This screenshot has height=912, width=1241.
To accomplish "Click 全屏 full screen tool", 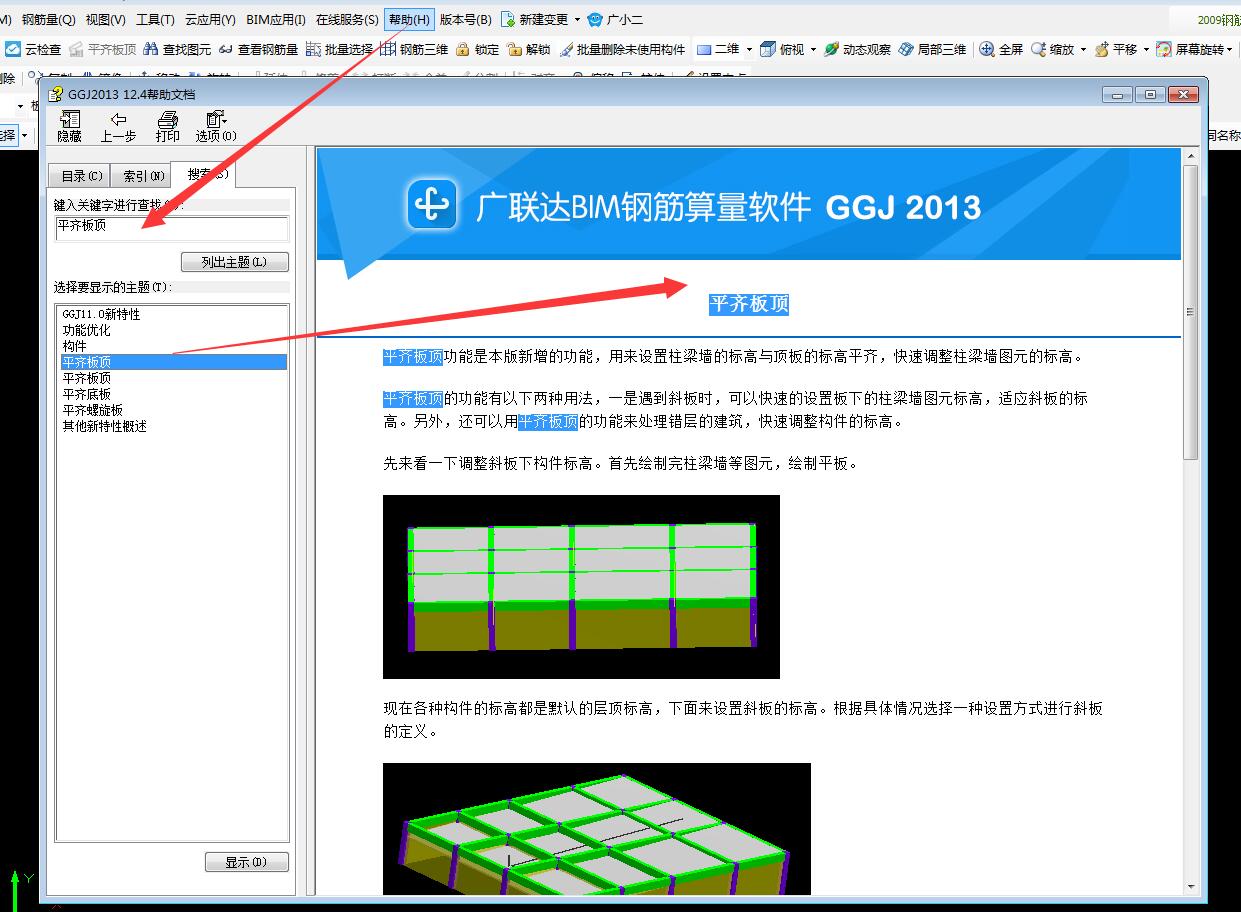I will (x=1001, y=49).
